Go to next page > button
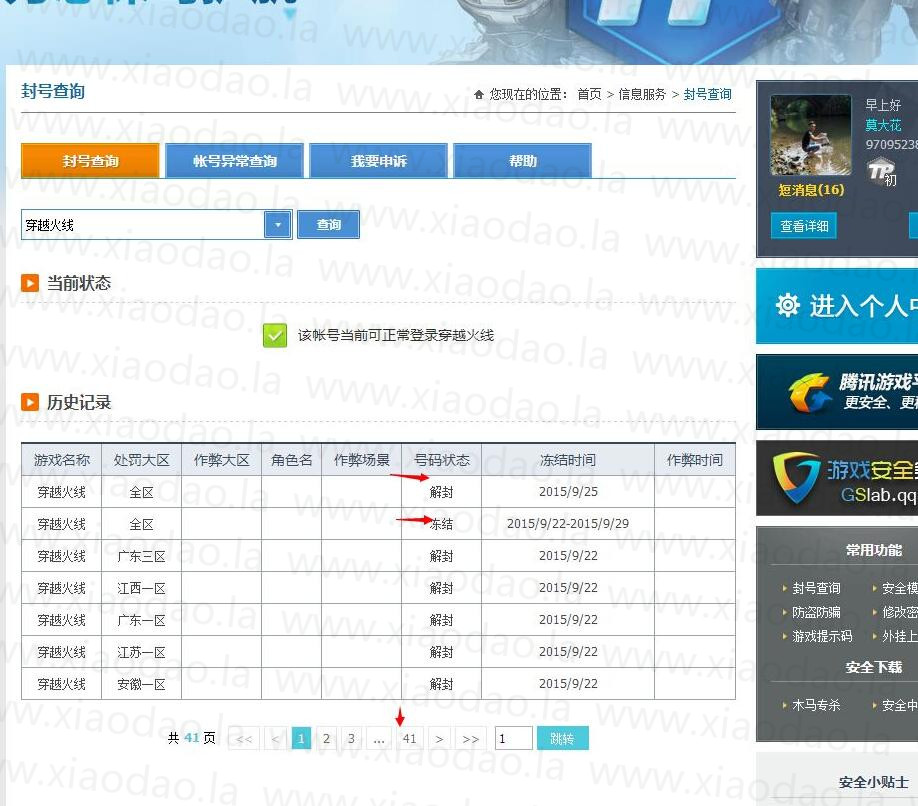This screenshot has height=806, width=918. click(439, 739)
